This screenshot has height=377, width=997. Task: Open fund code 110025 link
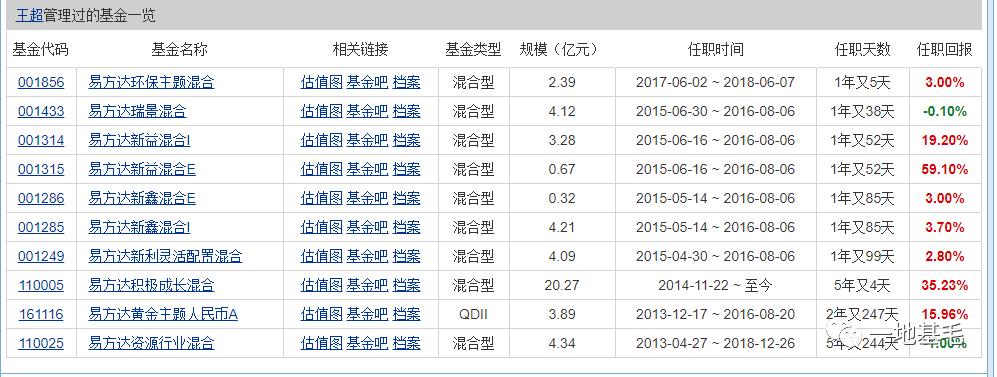(x=41, y=343)
